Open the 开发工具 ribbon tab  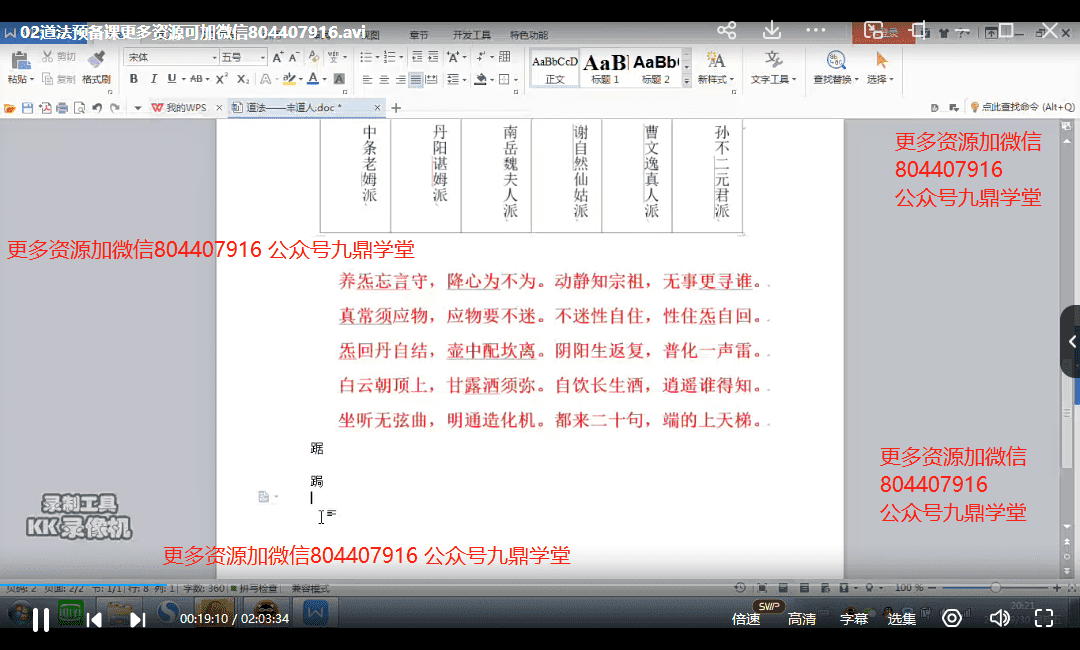pyautogui.click(x=469, y=35)
